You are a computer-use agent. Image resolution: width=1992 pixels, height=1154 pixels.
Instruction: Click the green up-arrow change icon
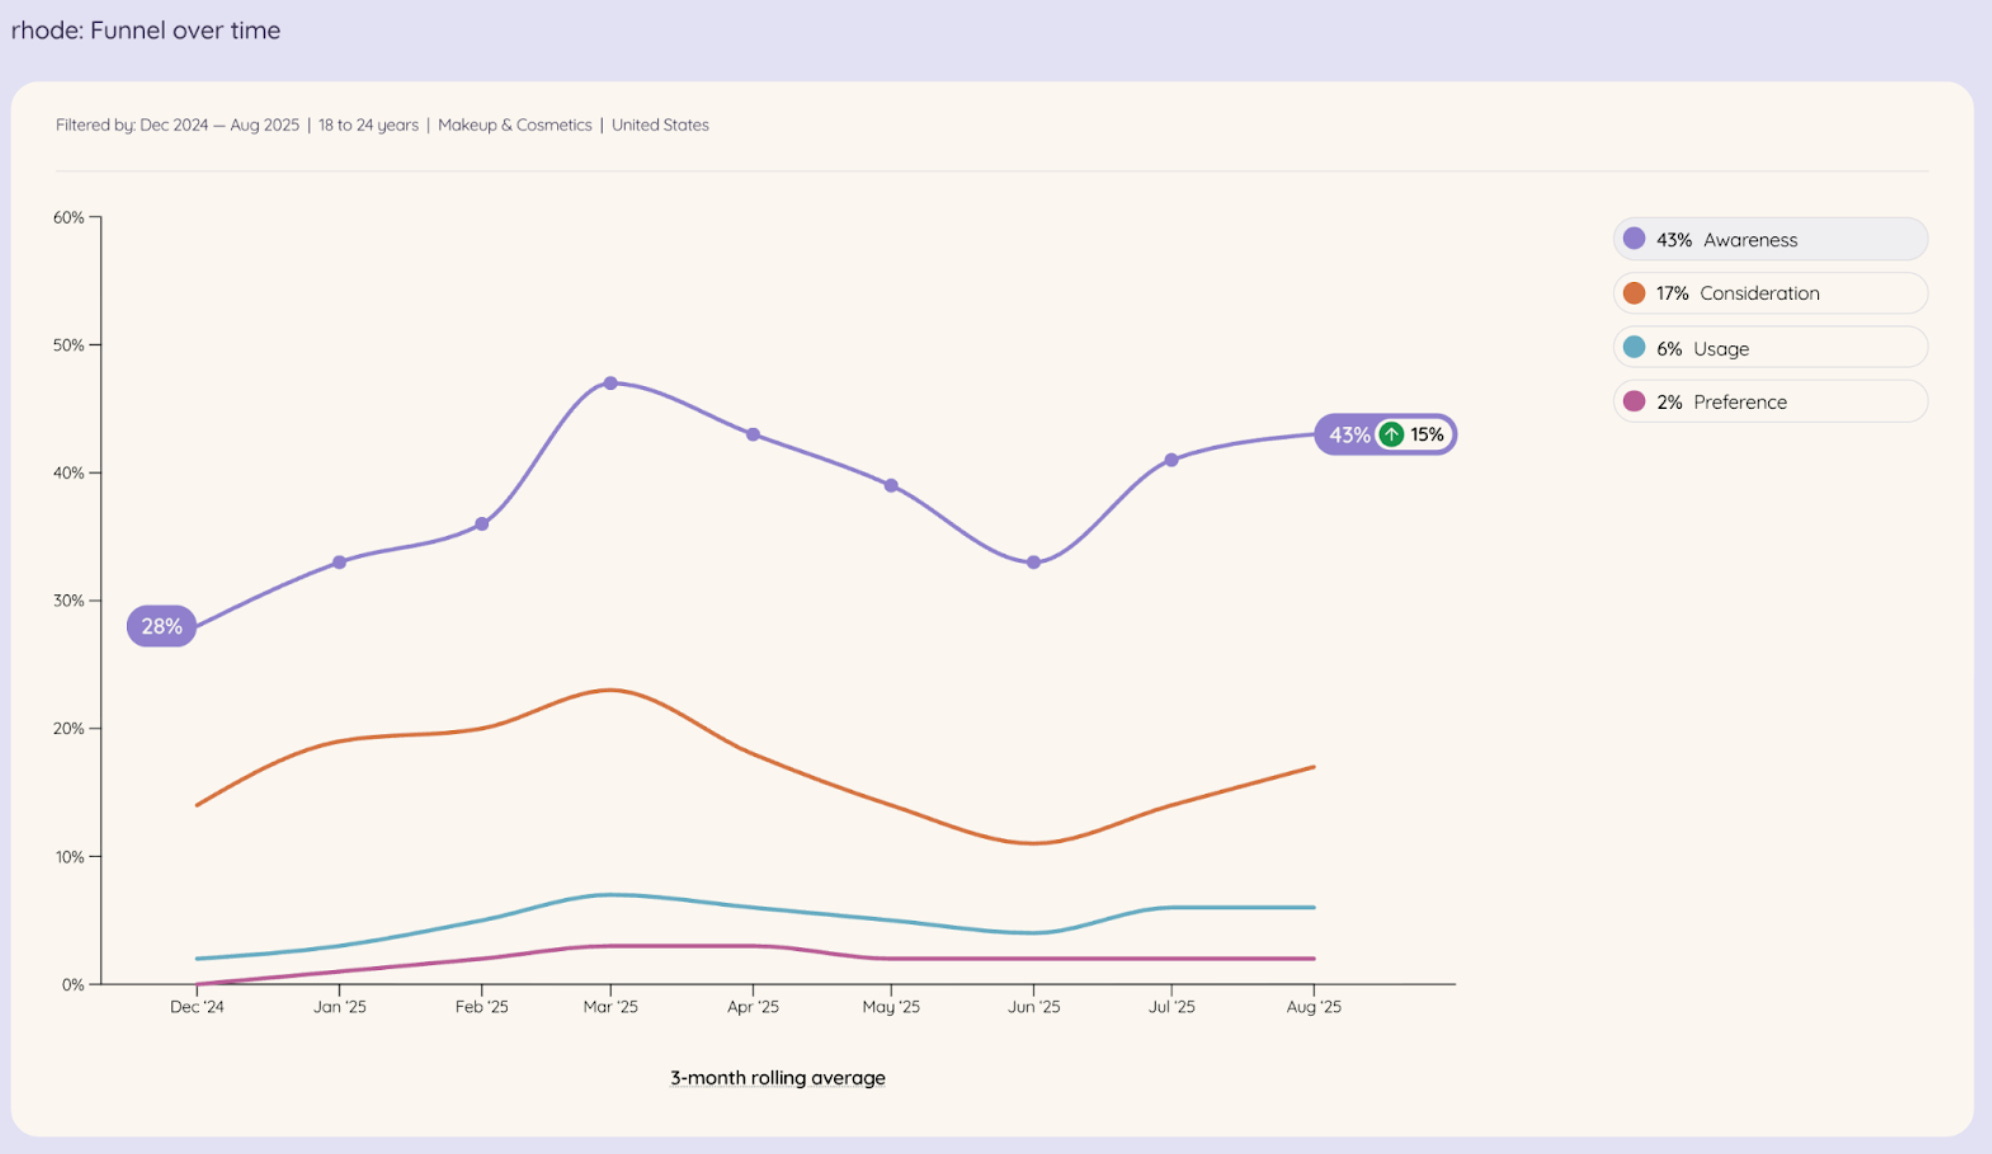[1391, 435]
